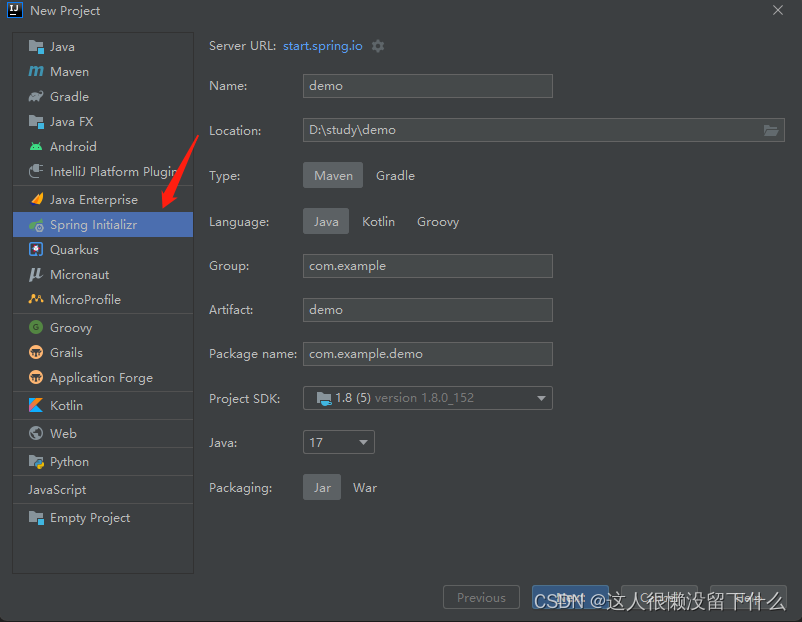802x622 pixels.
Task: Choose Kotlin as the language
Action: click(378, 221)
